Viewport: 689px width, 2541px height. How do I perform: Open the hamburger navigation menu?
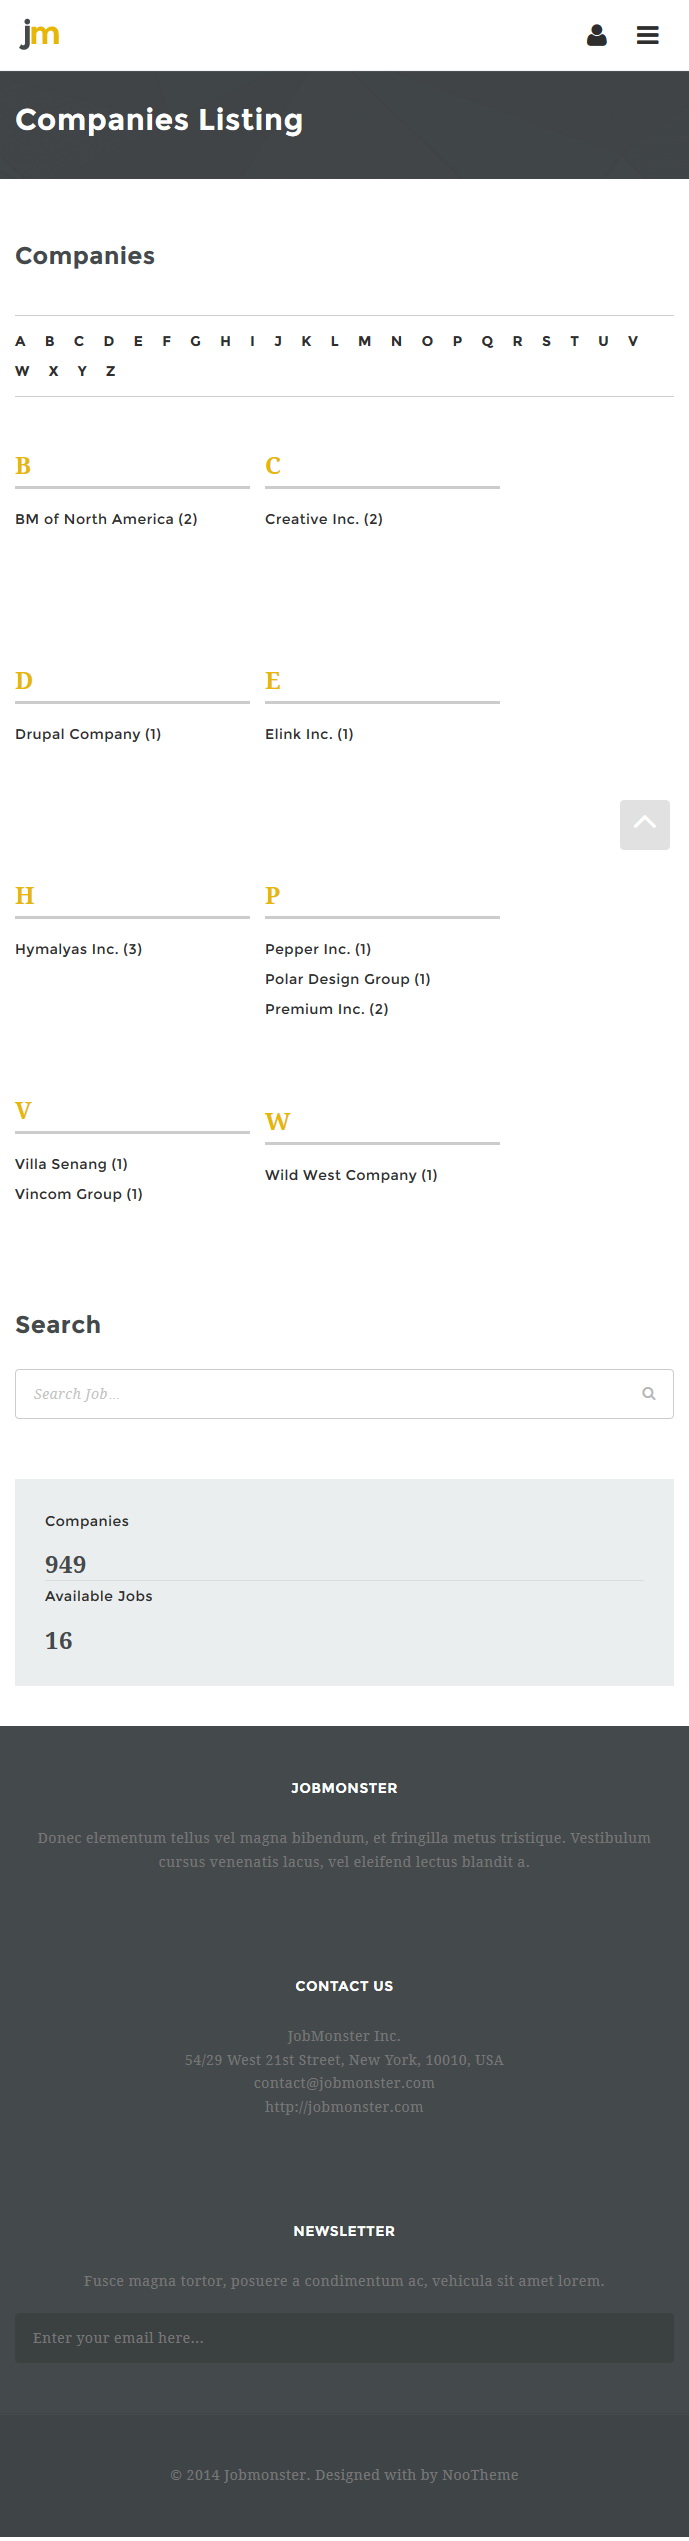pyautogui.click(x=648, y=36)
